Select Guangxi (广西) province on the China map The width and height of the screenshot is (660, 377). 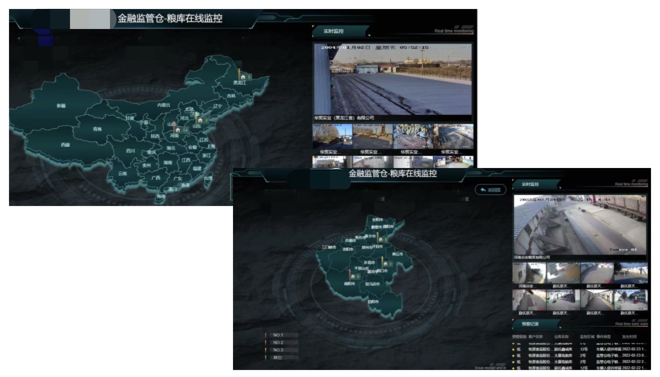tap(156, 178)
